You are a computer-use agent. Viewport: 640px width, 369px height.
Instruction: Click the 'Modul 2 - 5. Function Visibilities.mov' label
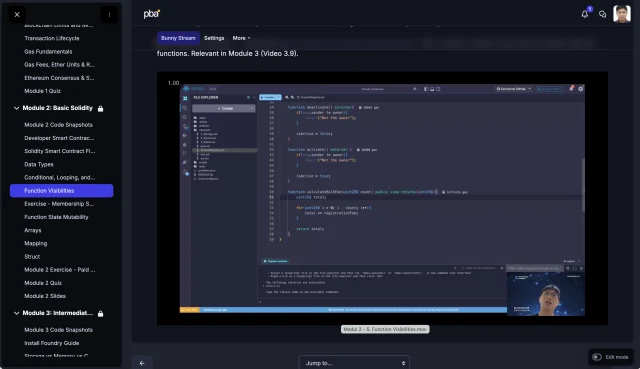(385, 329)
